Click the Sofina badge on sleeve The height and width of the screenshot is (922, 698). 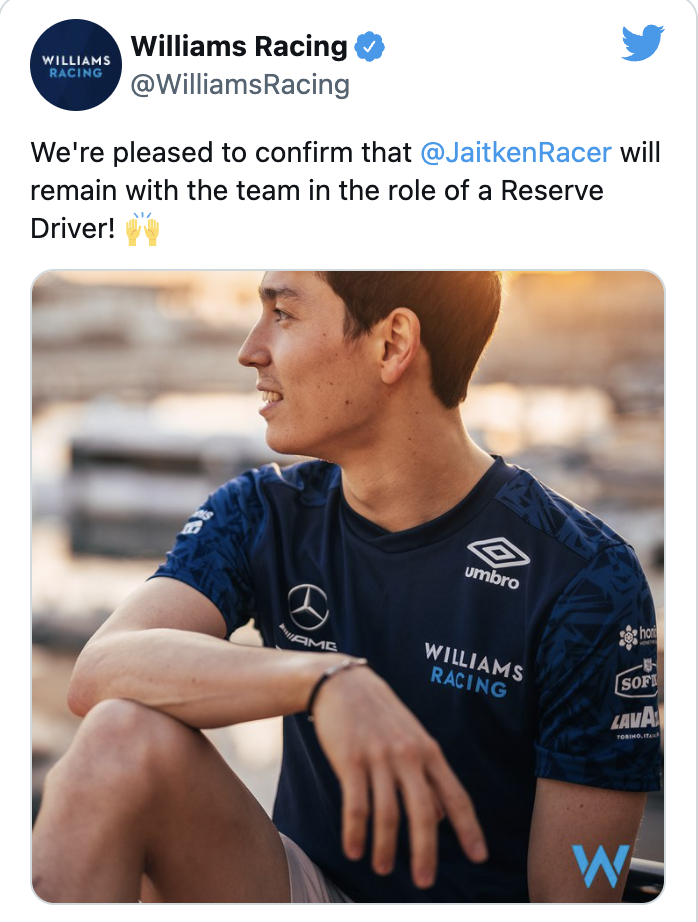click(x=636, y=680)
